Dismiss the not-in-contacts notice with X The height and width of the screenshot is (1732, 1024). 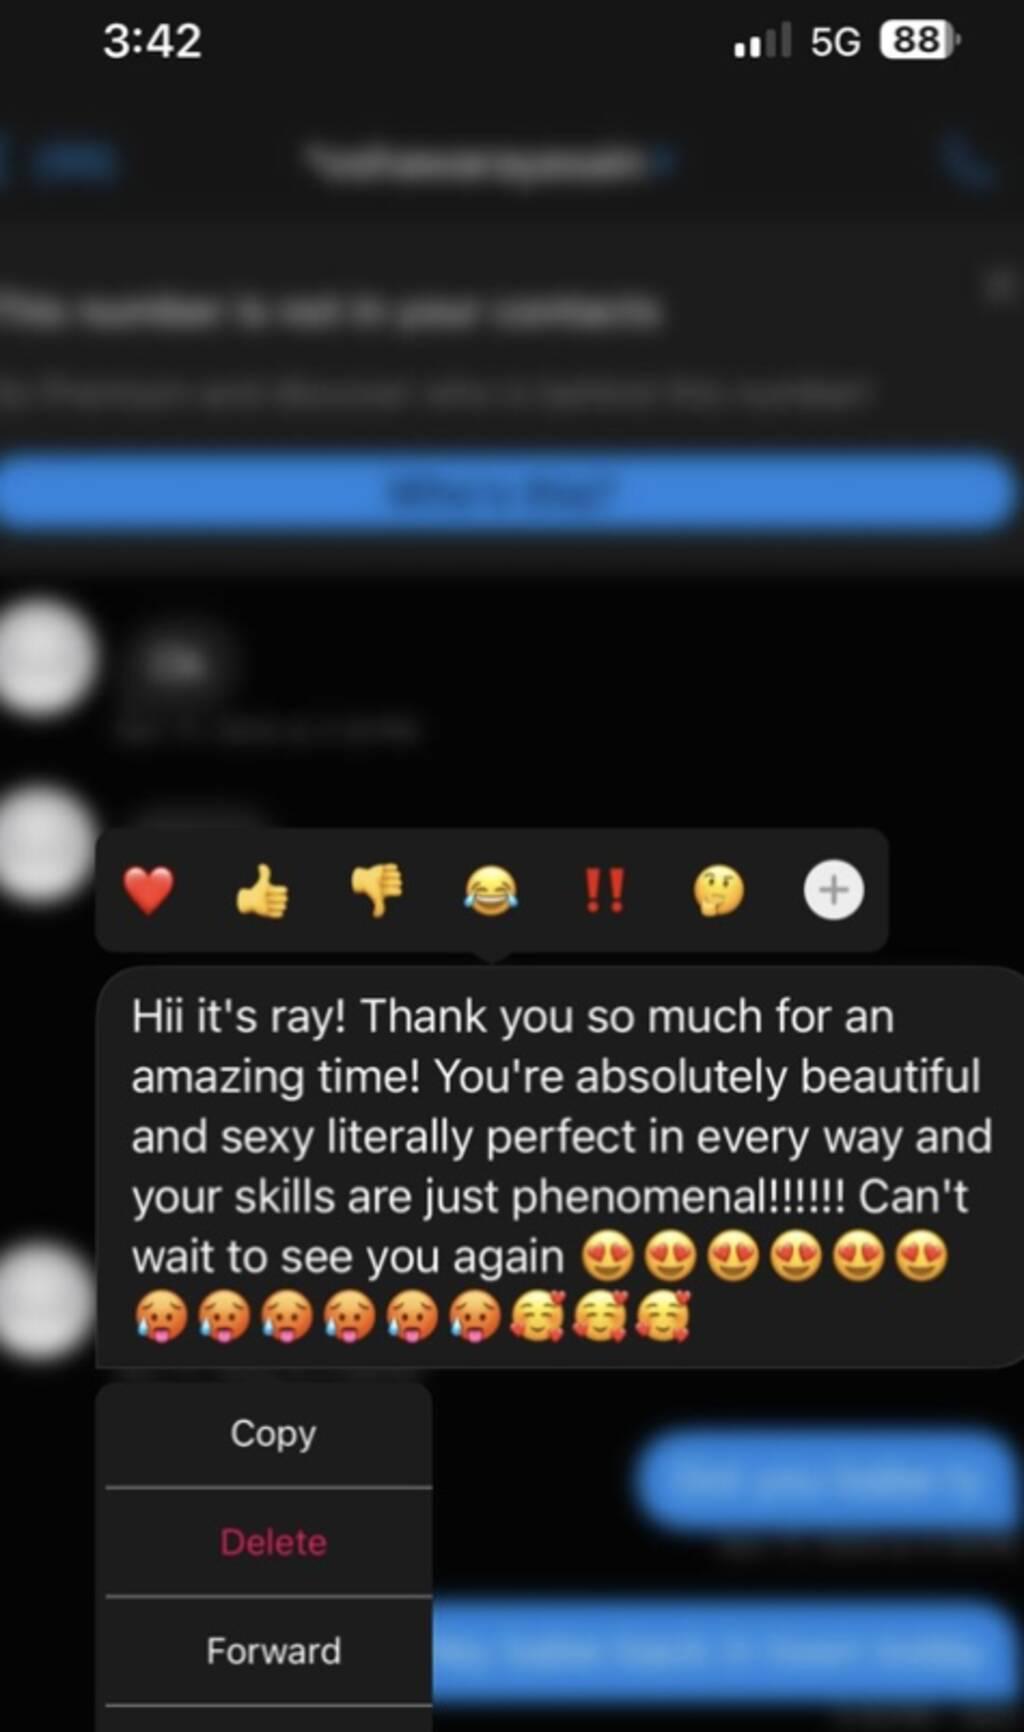(998, 286)
